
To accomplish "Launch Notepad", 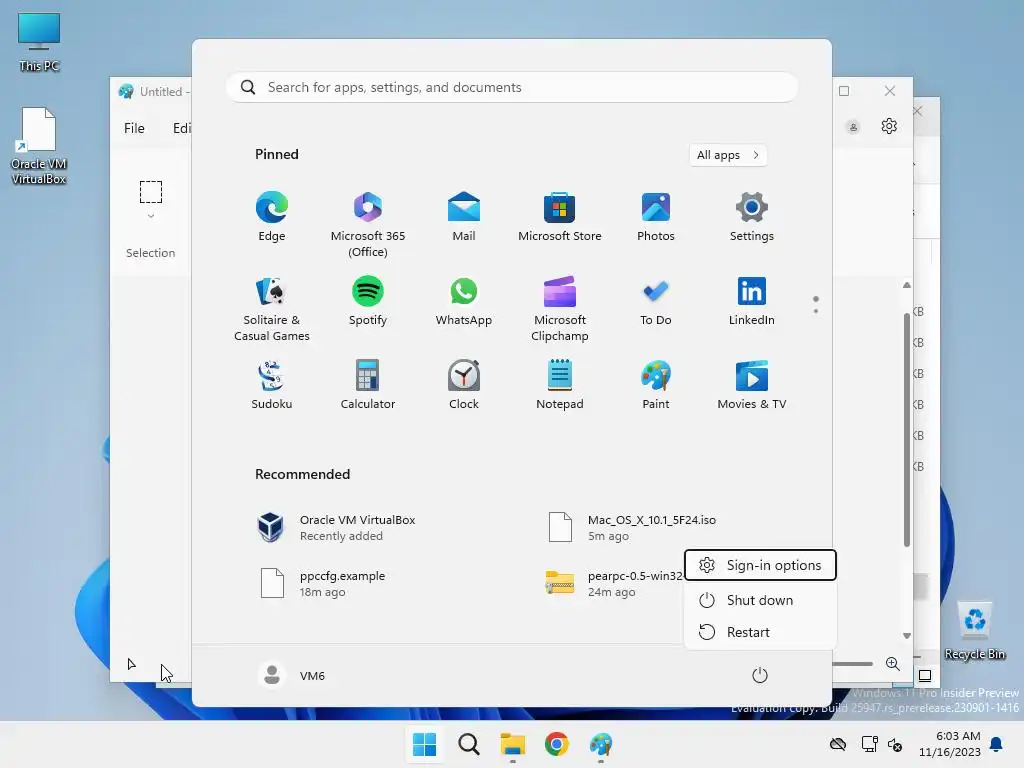I will pos(560,385).
